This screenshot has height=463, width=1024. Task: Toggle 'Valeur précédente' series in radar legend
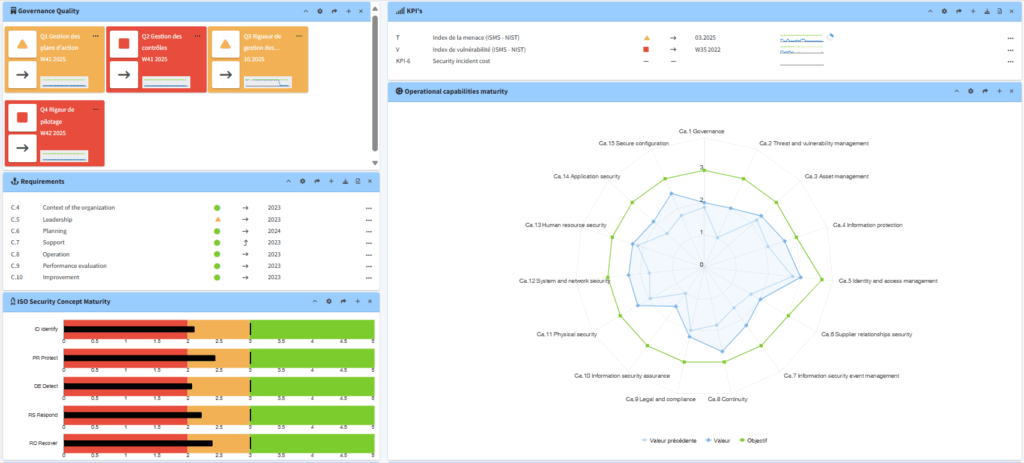click(x=670, y=440)
